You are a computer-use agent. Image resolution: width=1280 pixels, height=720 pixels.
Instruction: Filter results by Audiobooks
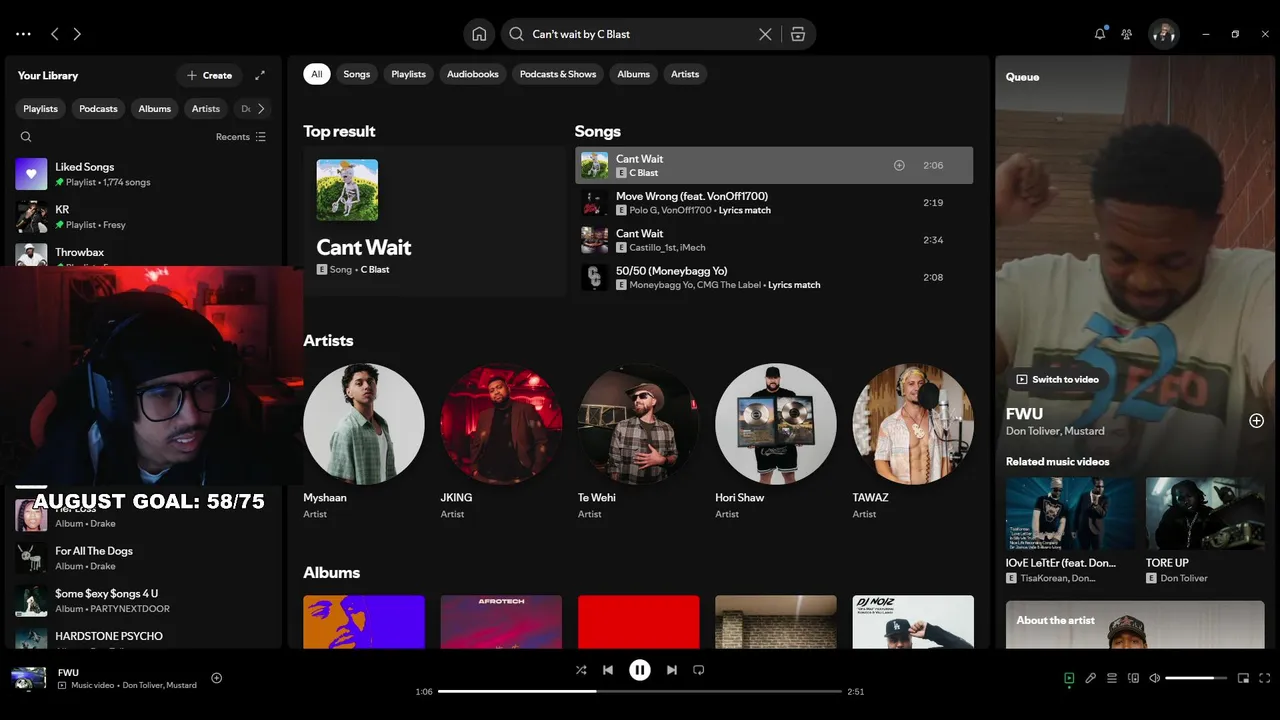coord(473,74)
